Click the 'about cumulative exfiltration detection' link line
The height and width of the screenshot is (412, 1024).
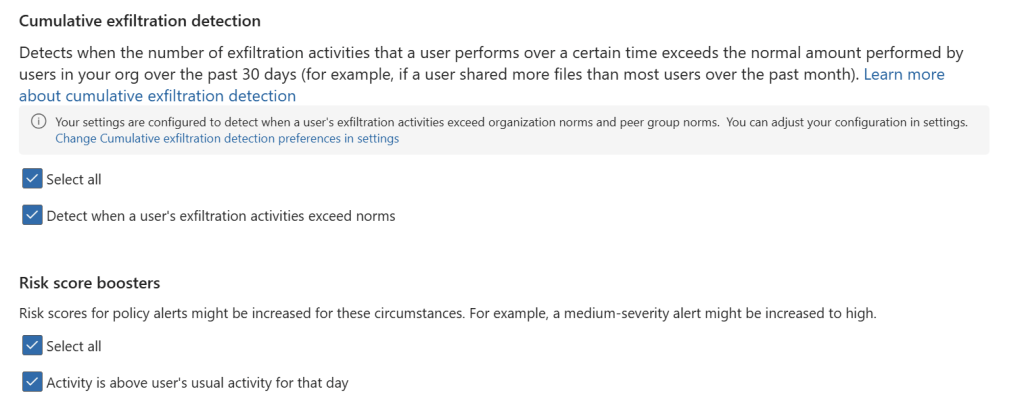pos(157,97)
